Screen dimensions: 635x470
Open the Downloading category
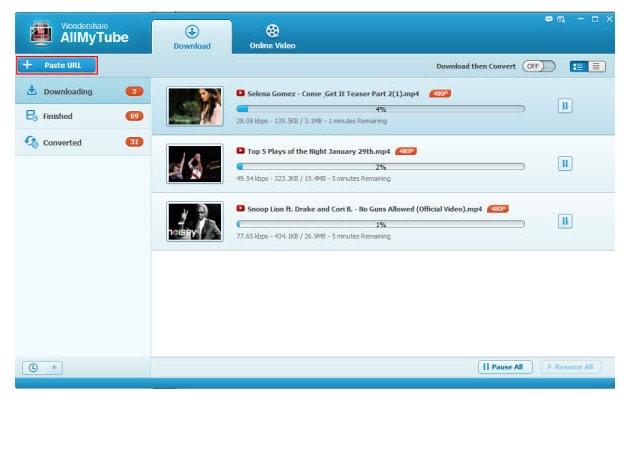83,91
